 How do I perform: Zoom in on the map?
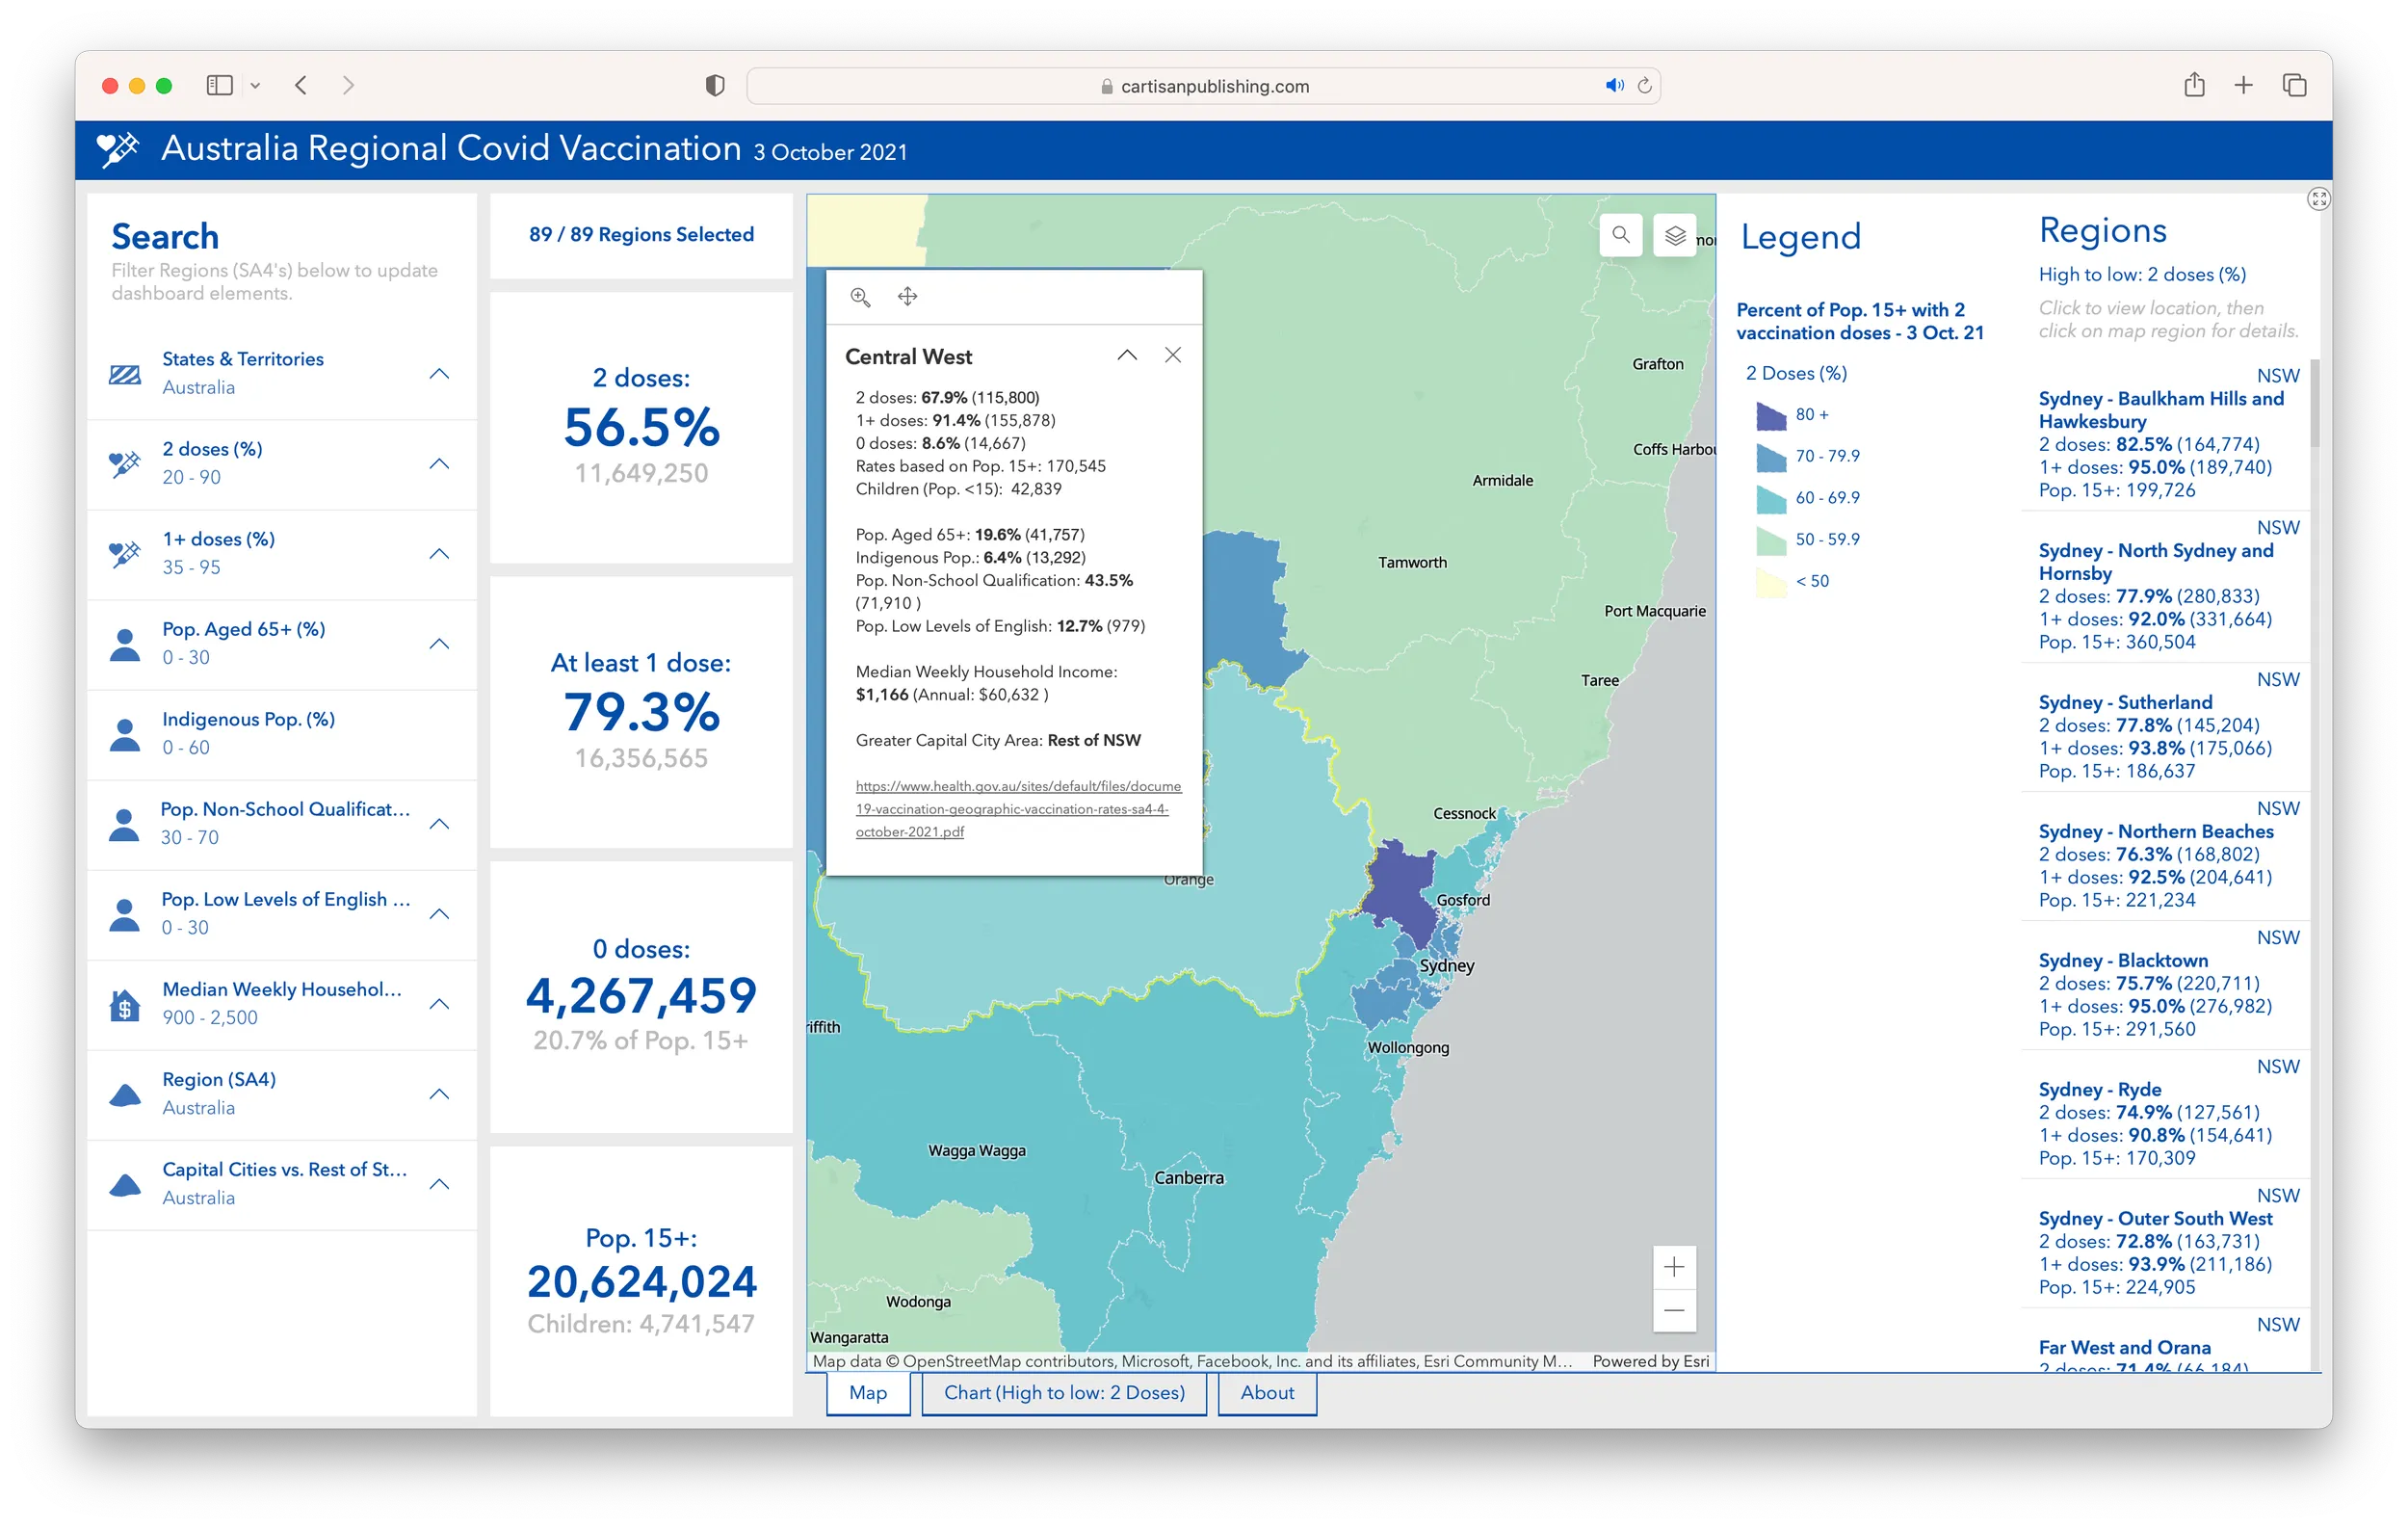1674,1267
